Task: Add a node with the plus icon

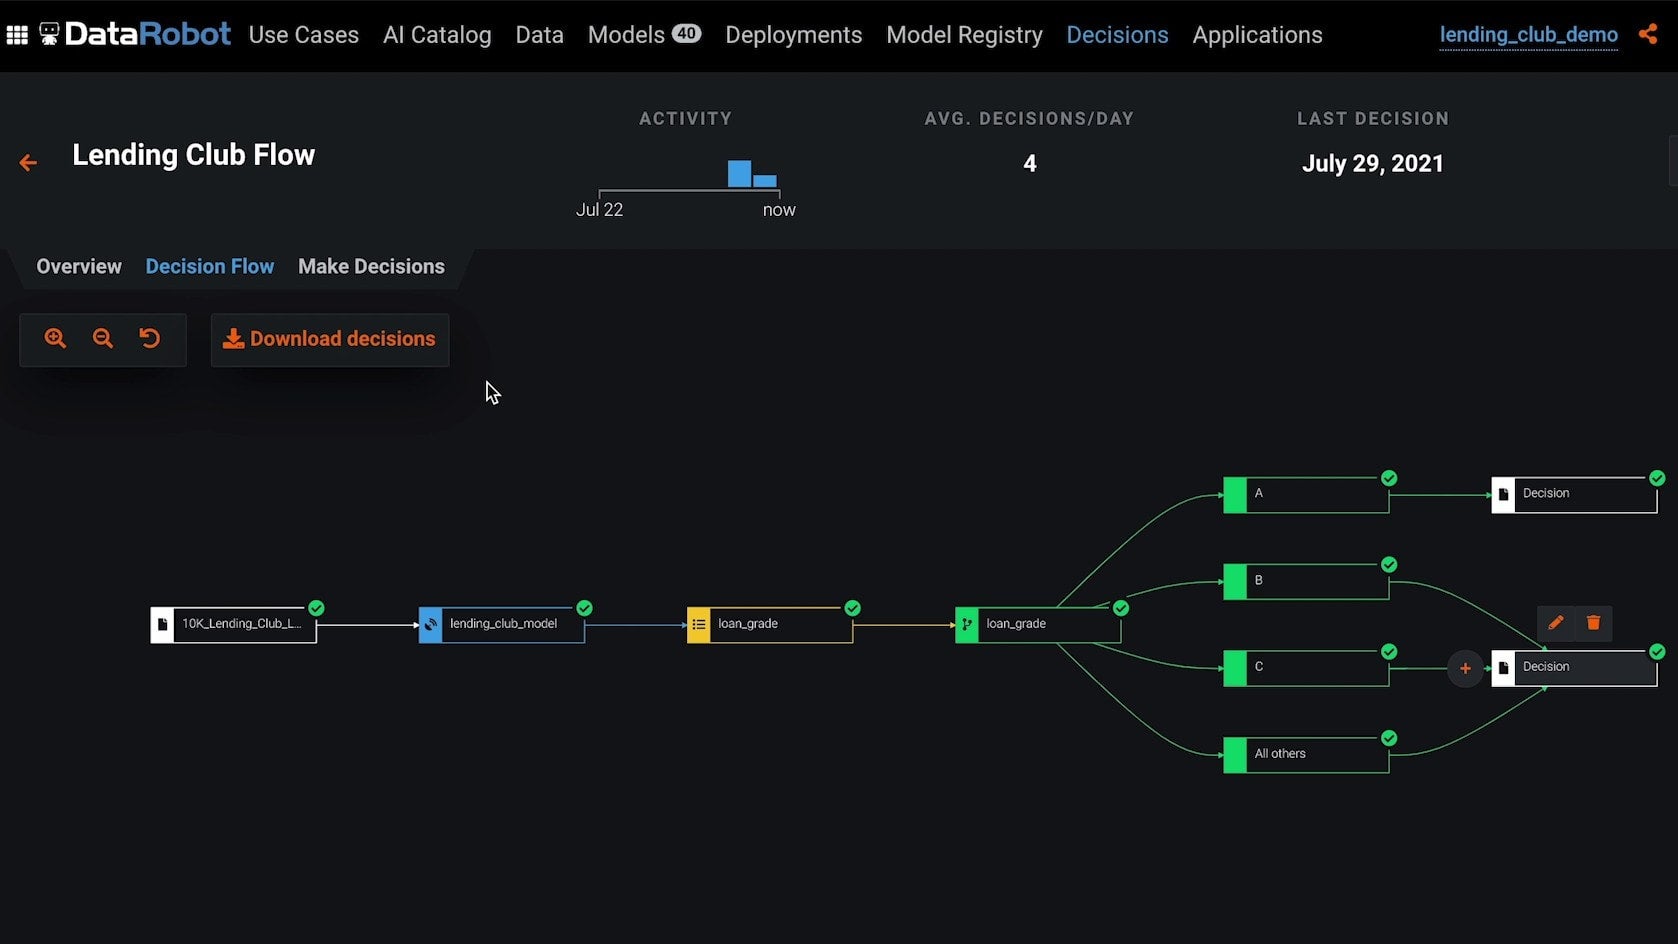Action: tap(1465, 668)
